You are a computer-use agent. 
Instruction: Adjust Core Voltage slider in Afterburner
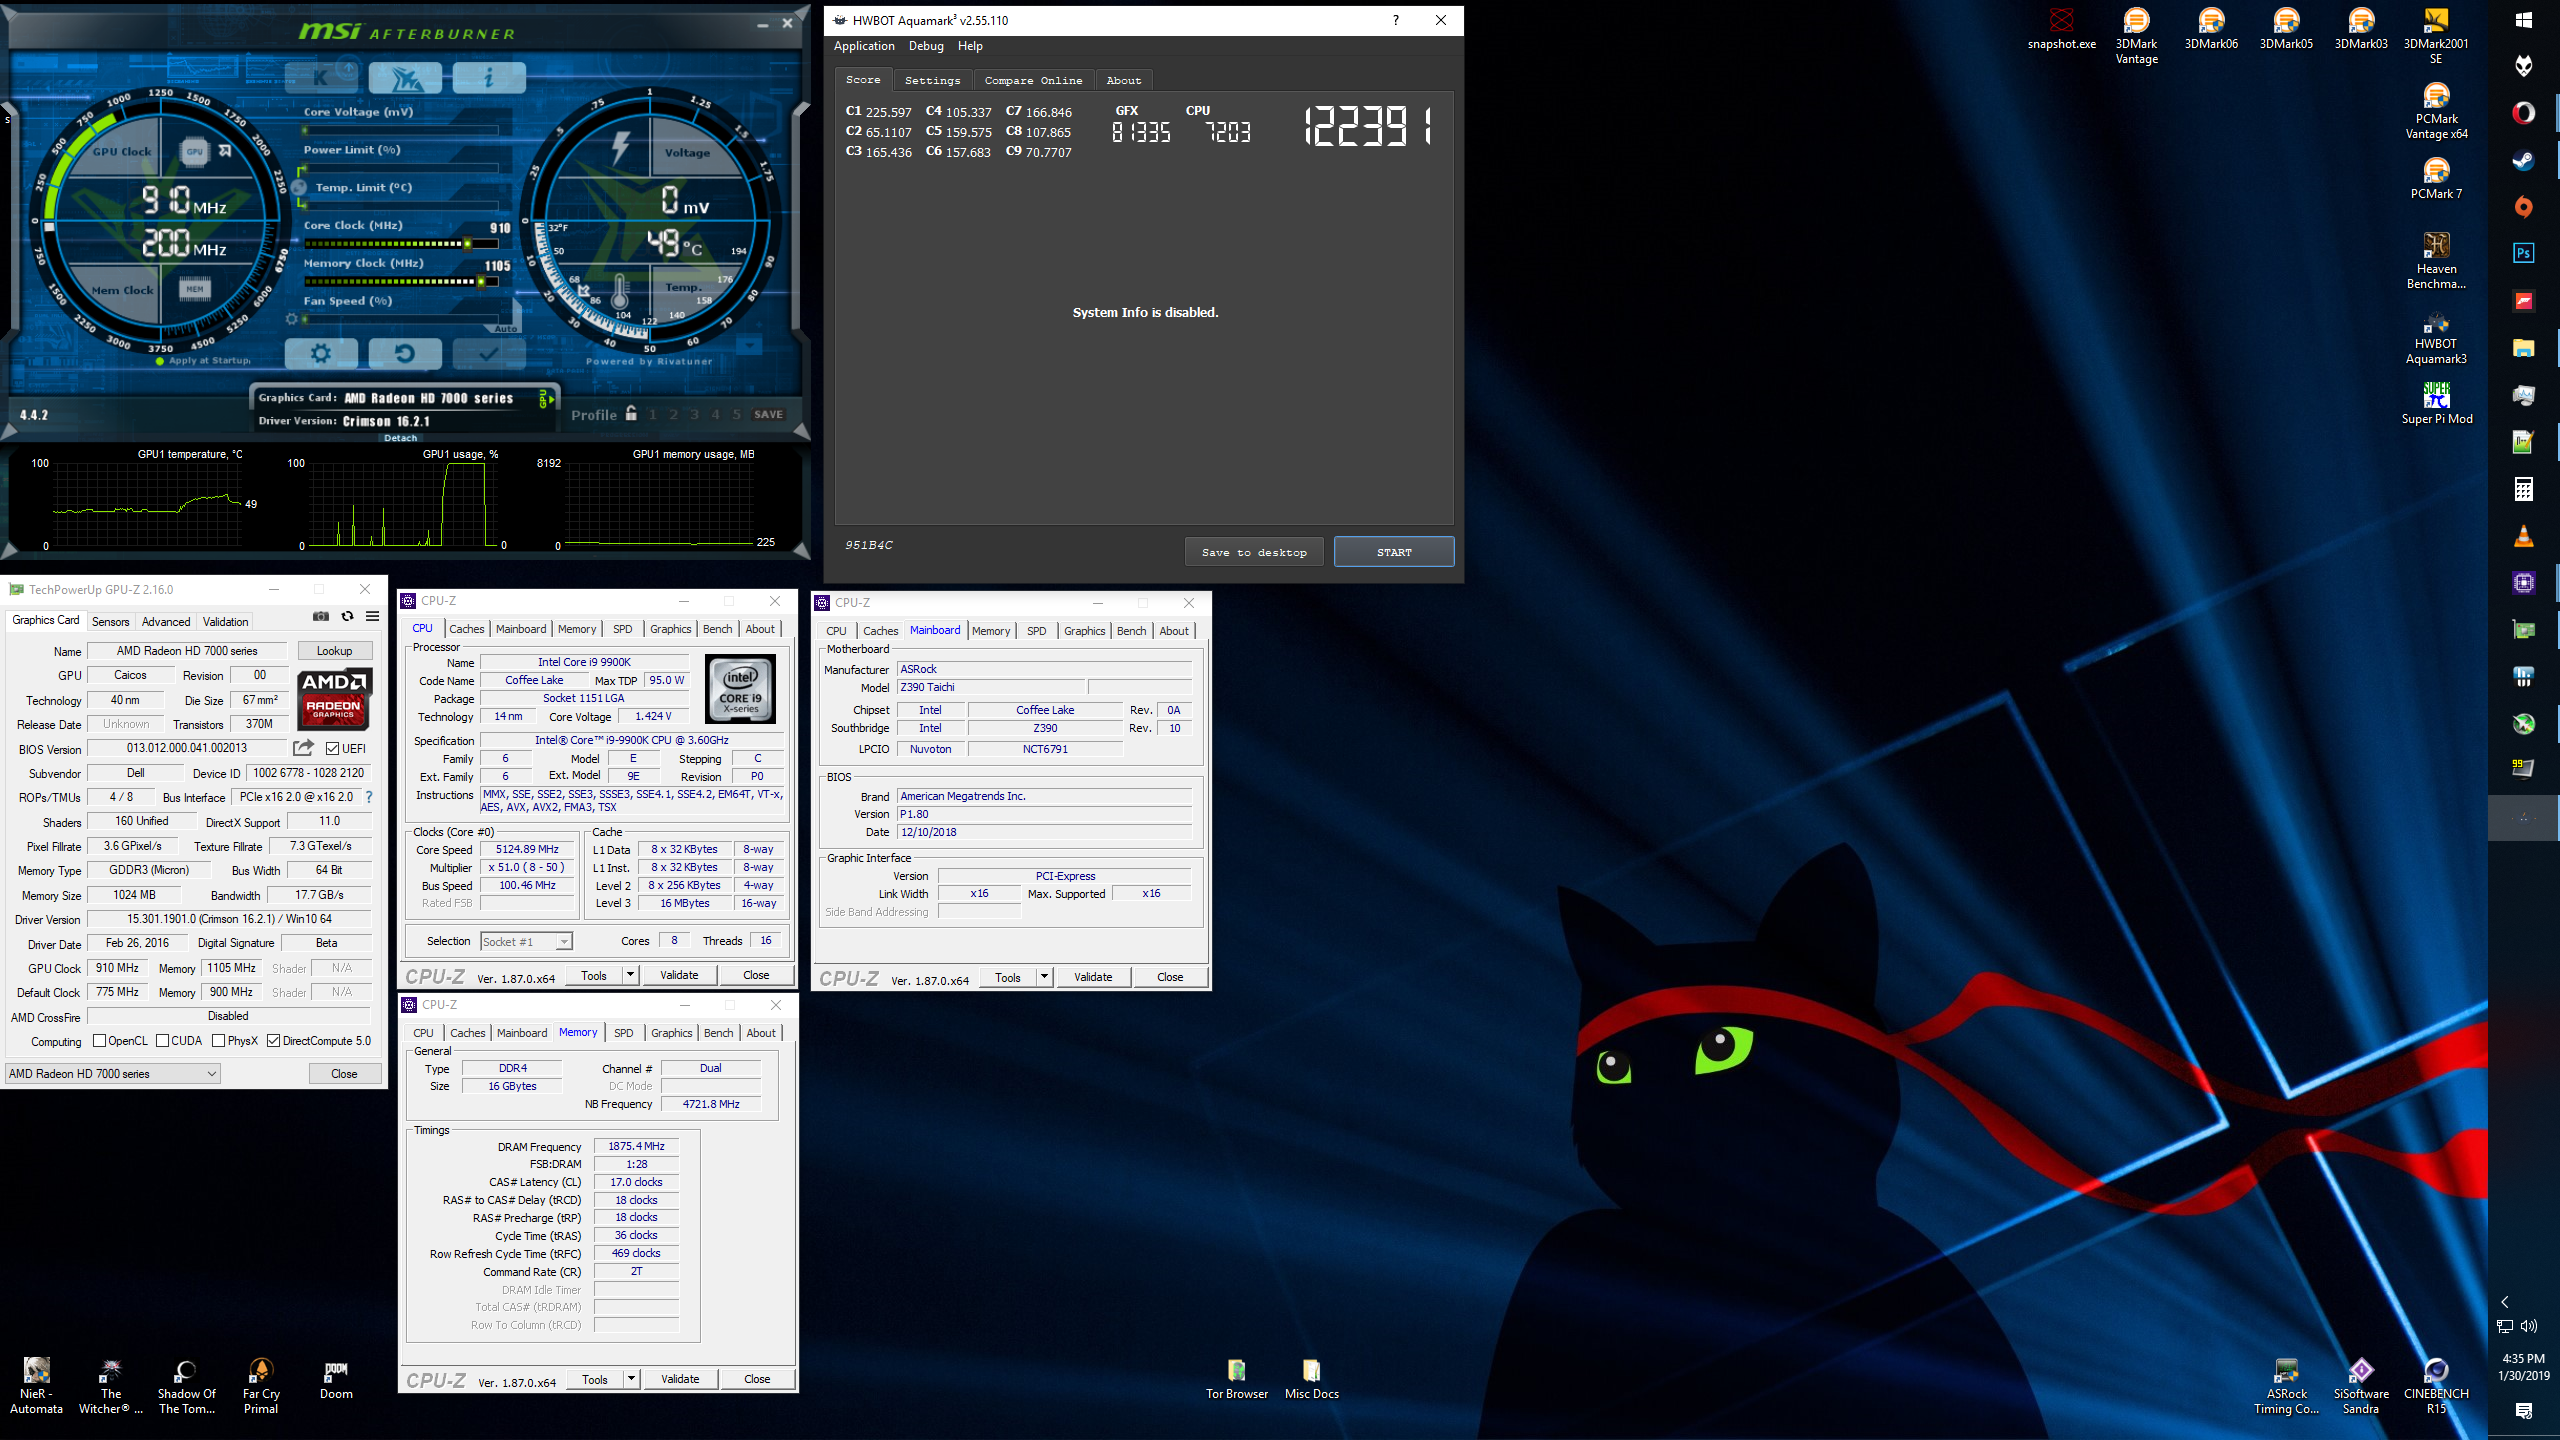[403, 130]
